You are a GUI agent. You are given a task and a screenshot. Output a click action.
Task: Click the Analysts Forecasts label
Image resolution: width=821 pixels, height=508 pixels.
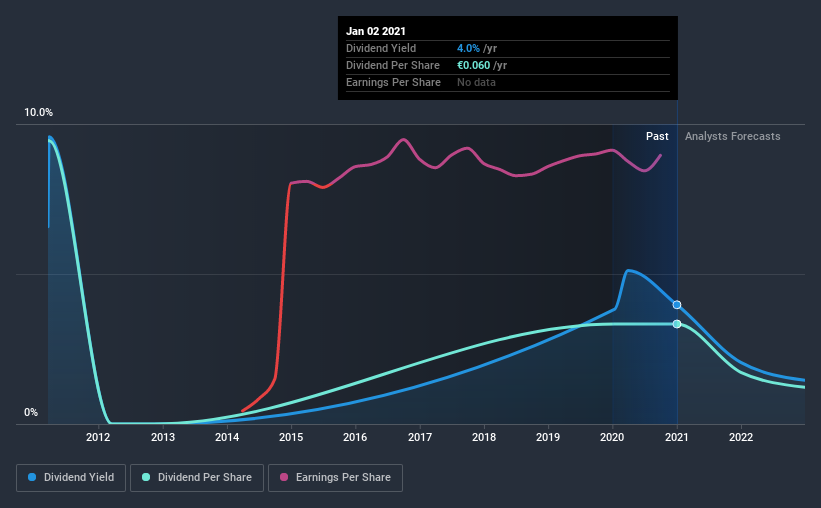pos(733,136)
